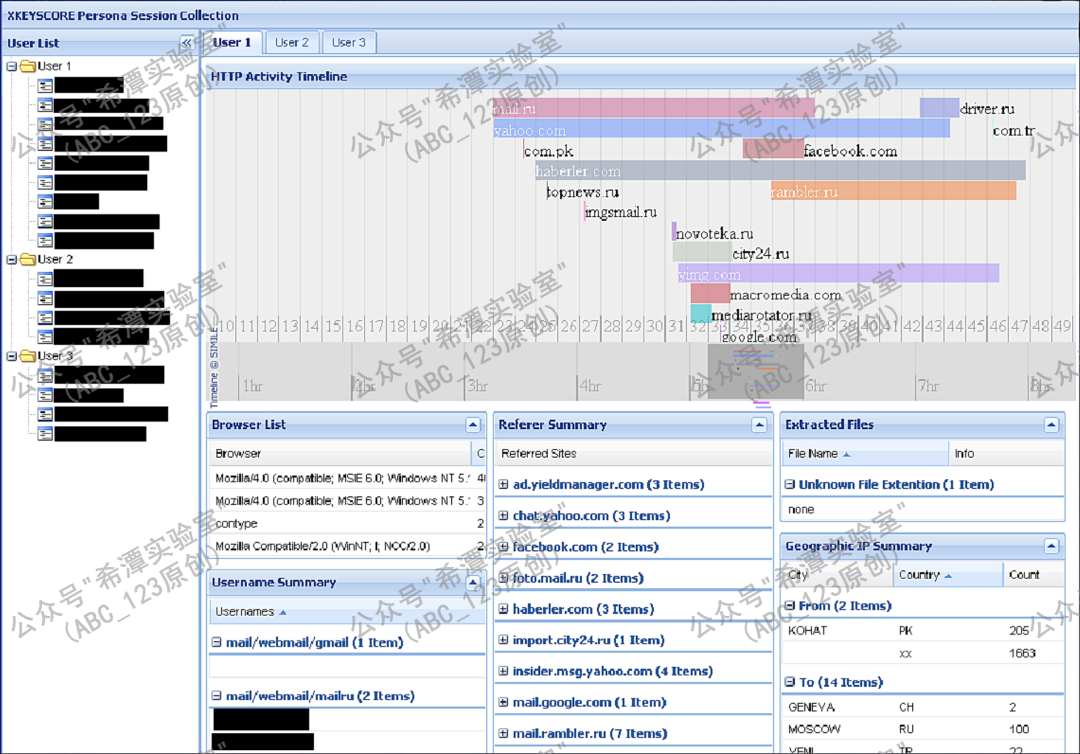The height and width of the screenshot is (754, 1080).
Task: Select the 'none' extracted file row
Action: tap(922, 510)
